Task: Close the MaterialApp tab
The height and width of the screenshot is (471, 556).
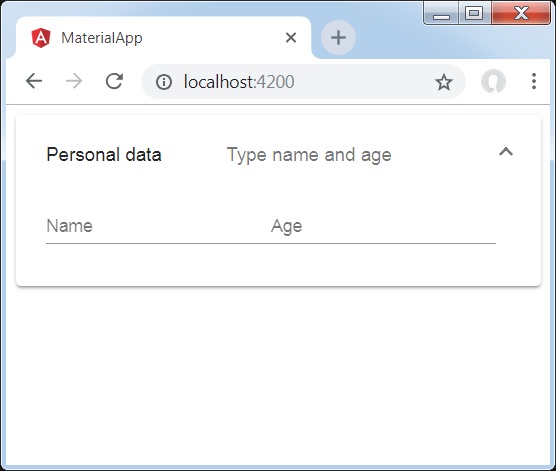Action: coord(291,37)
